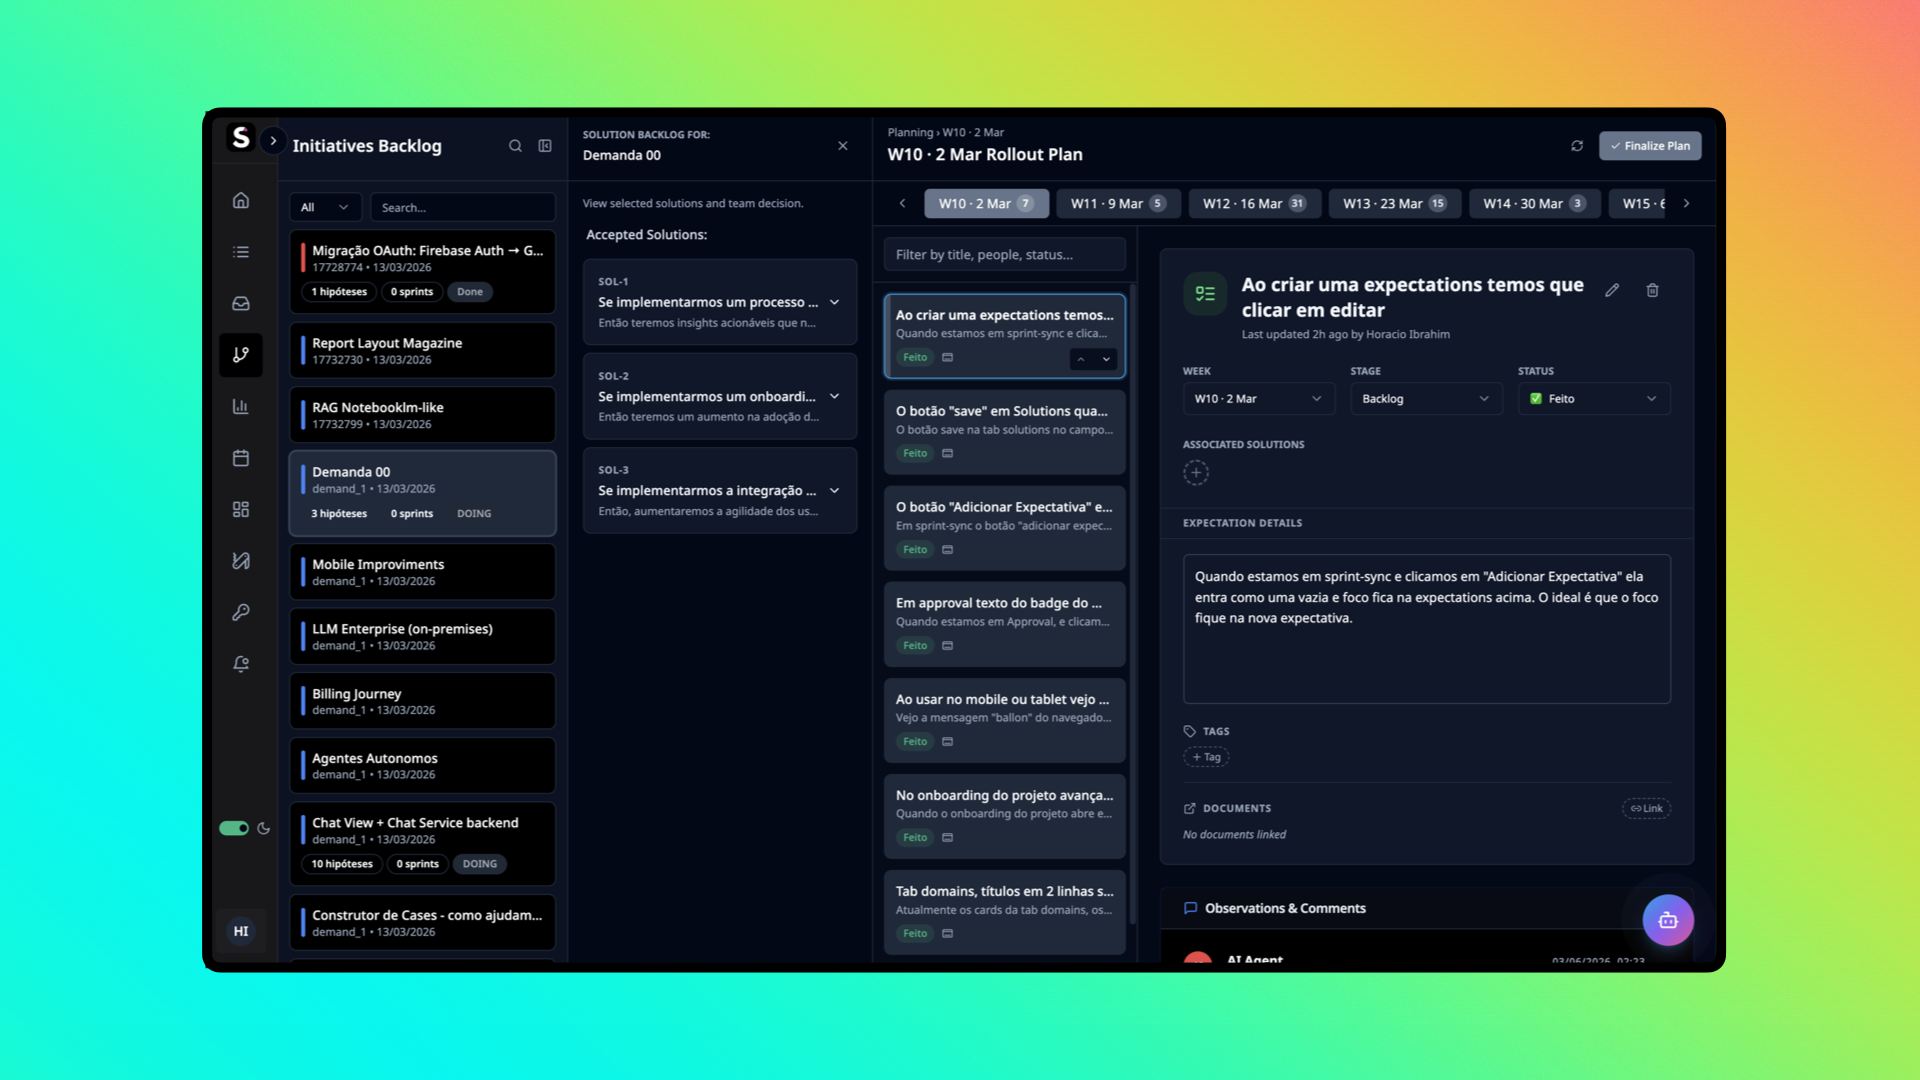The image size is (1920, 1080).
Task: Select the key icon in the sidebar
Action: (x=241, y=612)
